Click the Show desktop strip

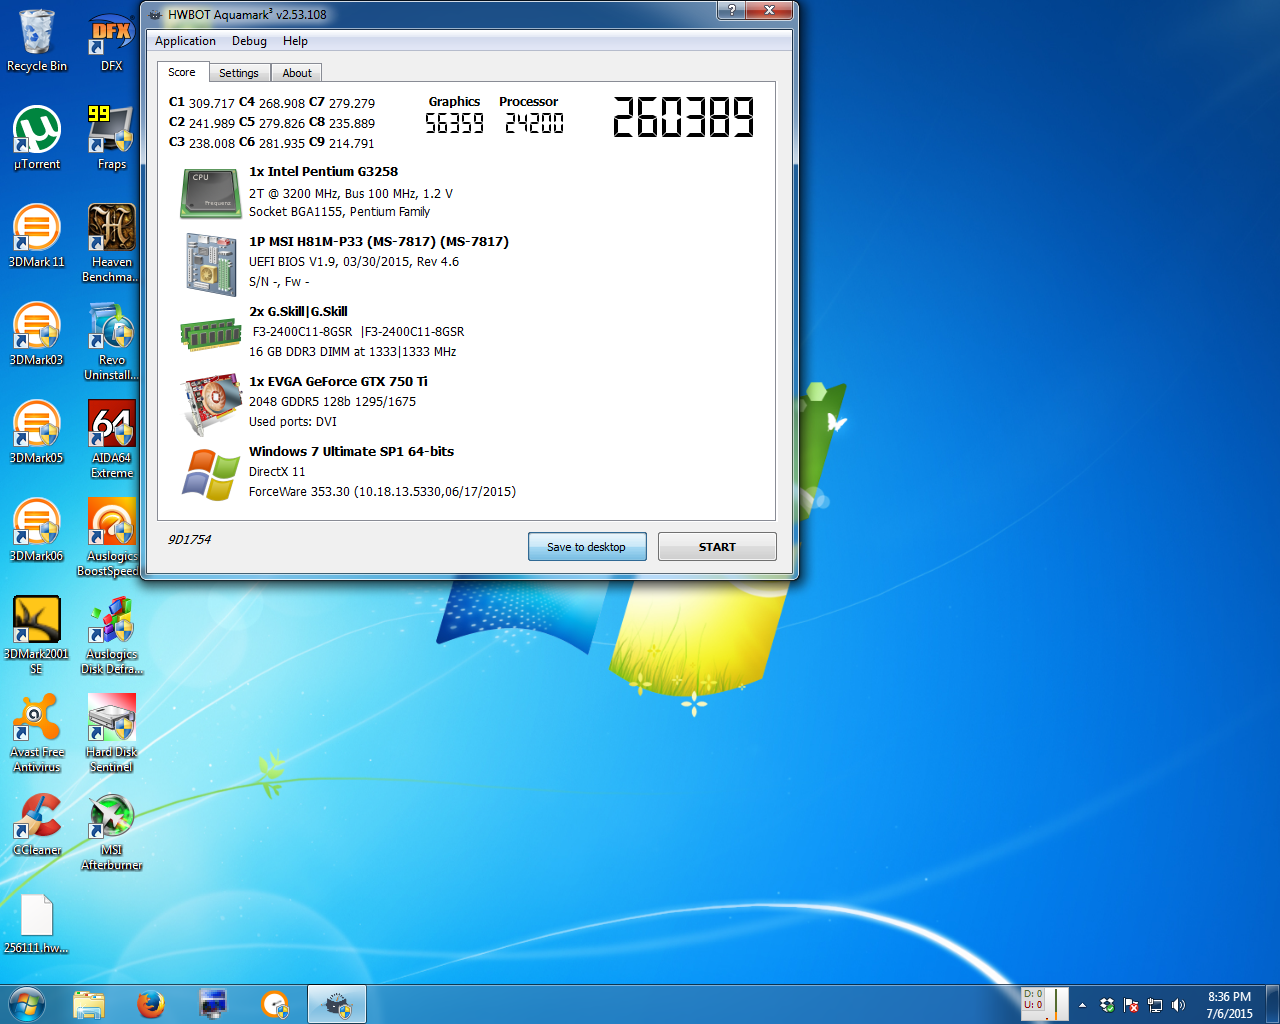(1272, 1004)
